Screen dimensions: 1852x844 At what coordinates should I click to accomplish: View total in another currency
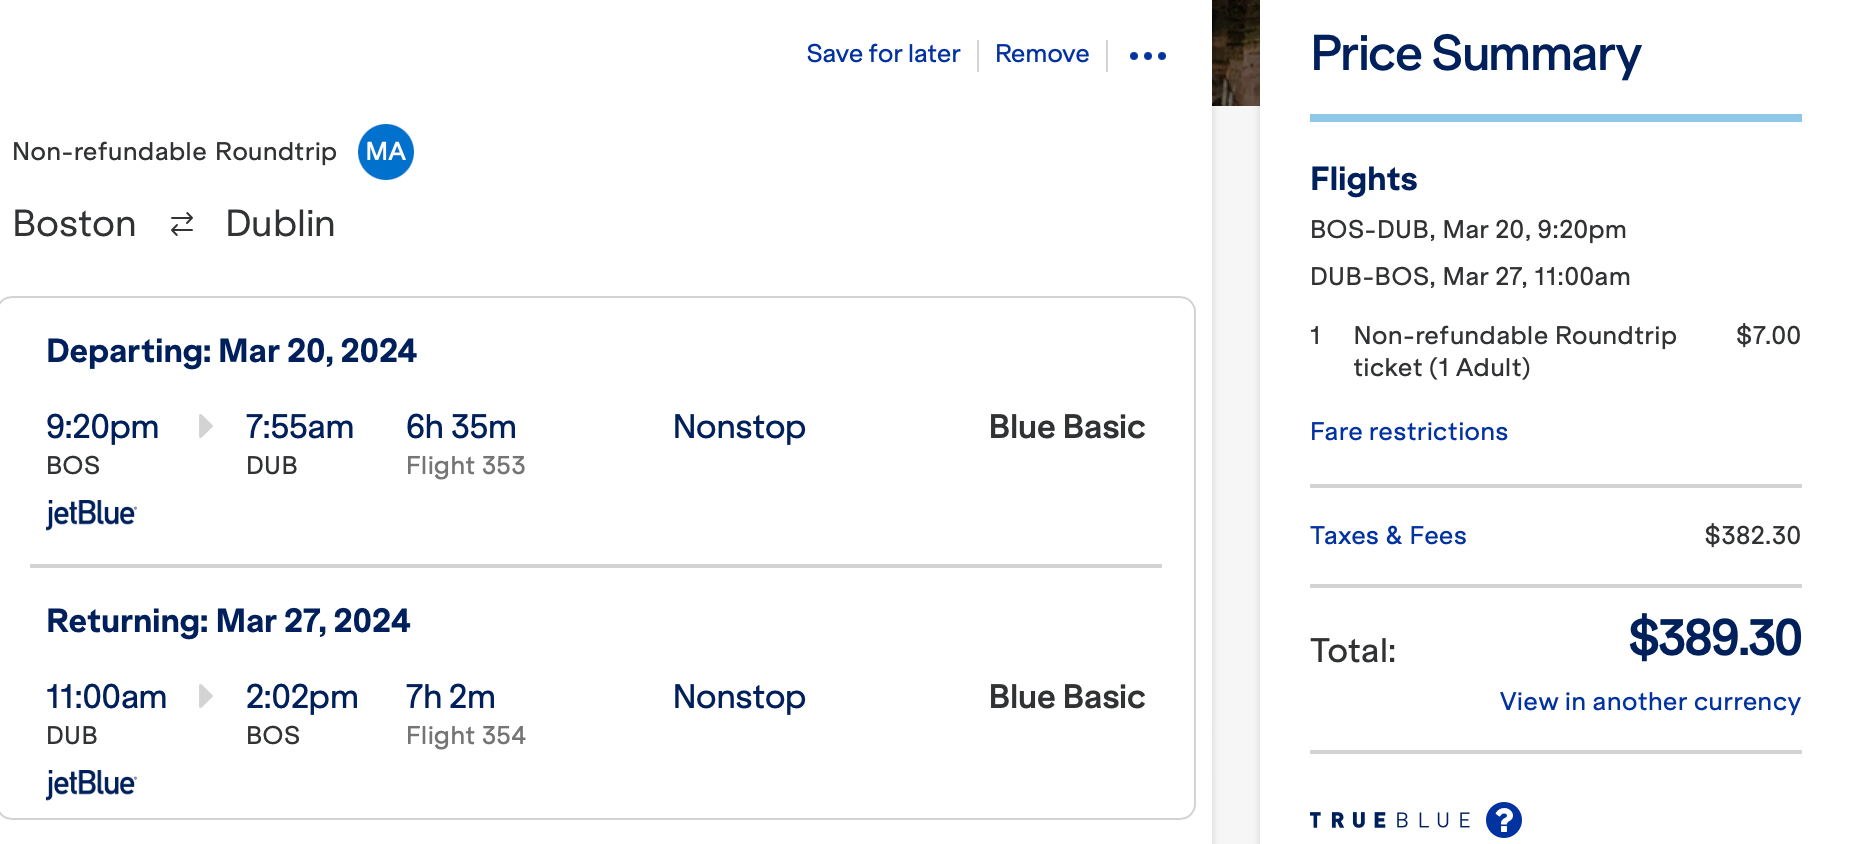click(x=1650, y=702)
